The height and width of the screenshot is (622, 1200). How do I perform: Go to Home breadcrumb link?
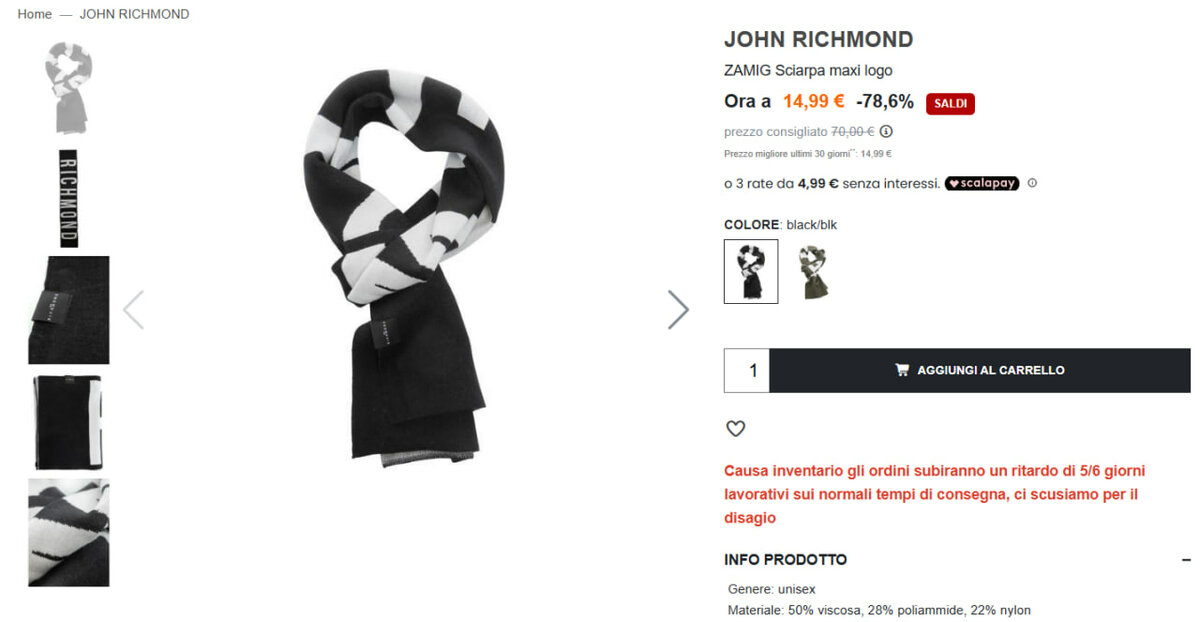pyautogui.click(x=35, y=14)
